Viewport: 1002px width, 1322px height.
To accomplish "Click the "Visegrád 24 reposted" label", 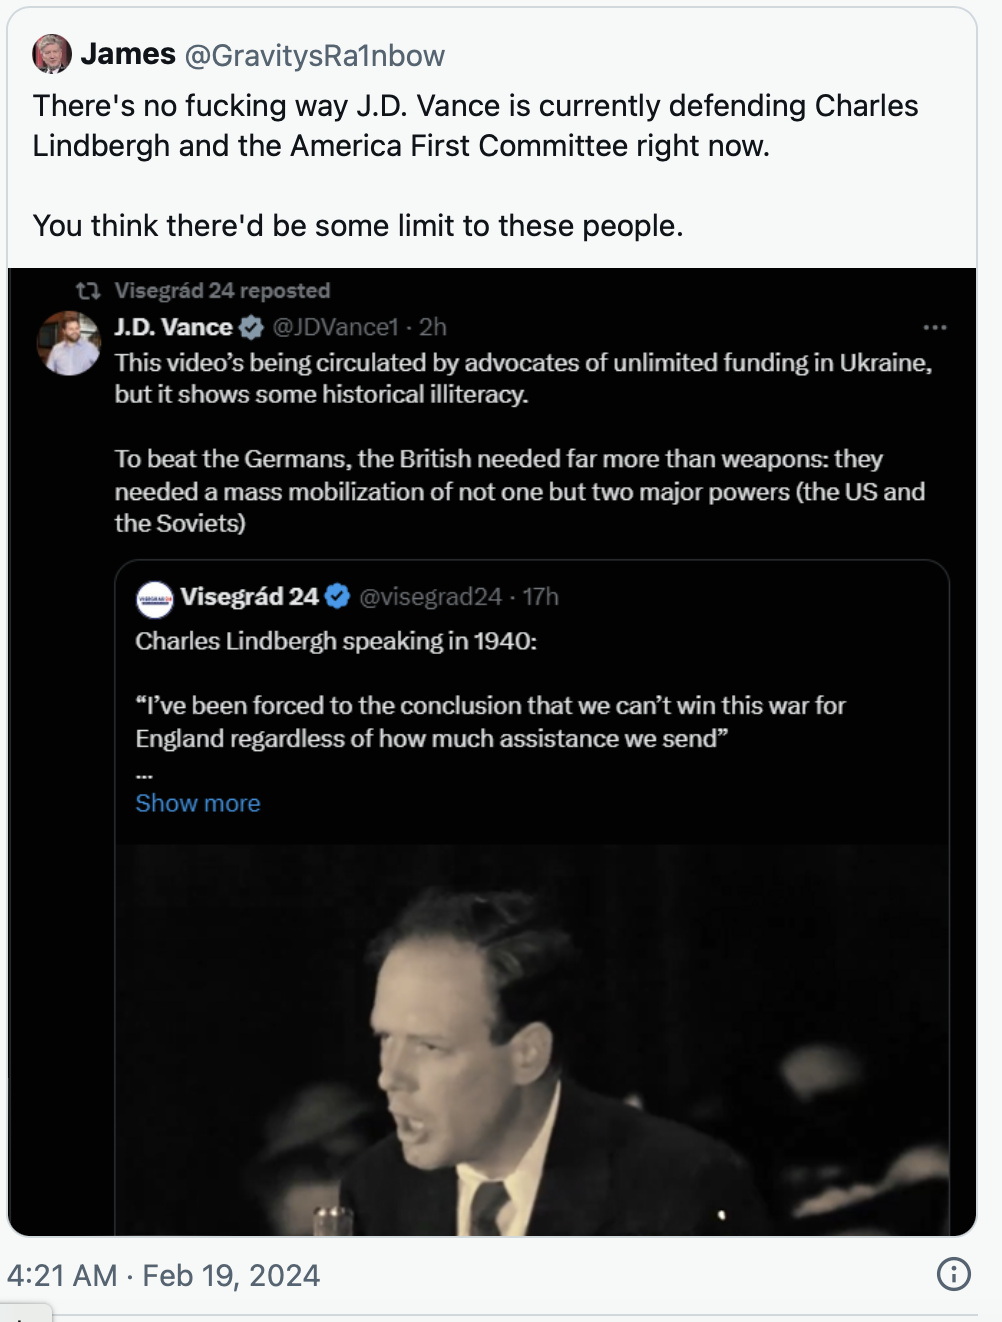I will 222,291.
